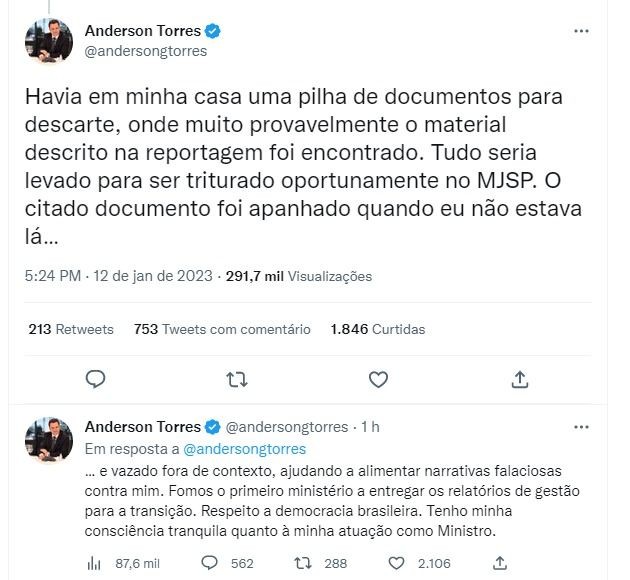Open the three-dot menu of main tweet
The width and height of the screenshot is (630, 580).
[581, 31]
